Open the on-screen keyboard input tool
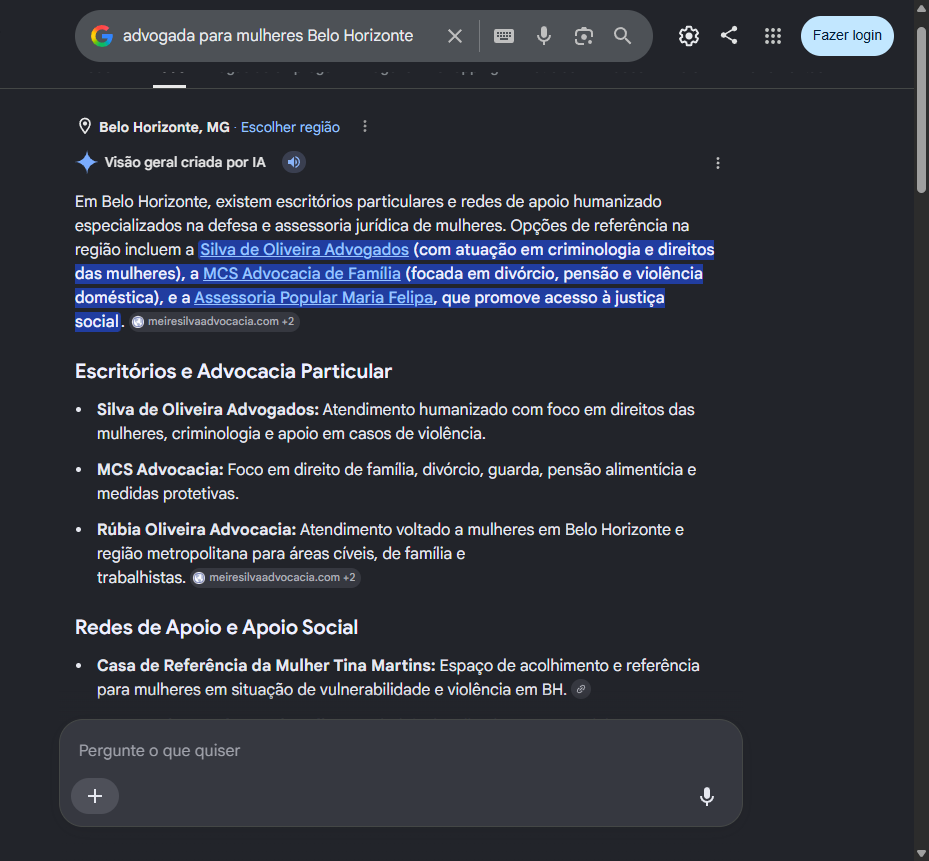 tap(504, 36)
